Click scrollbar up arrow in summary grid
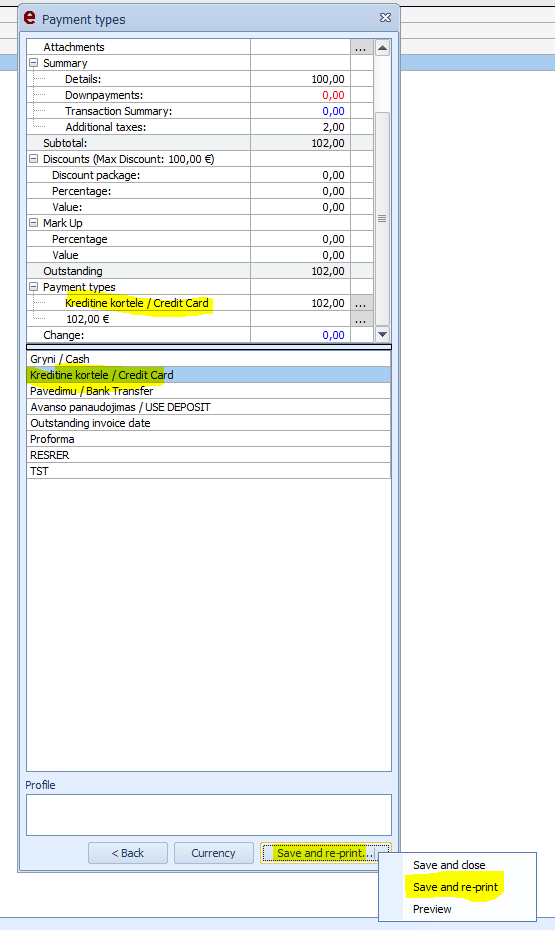Image resolution: width=555 pixels, height=930 pixels. [x=382, y=47]
